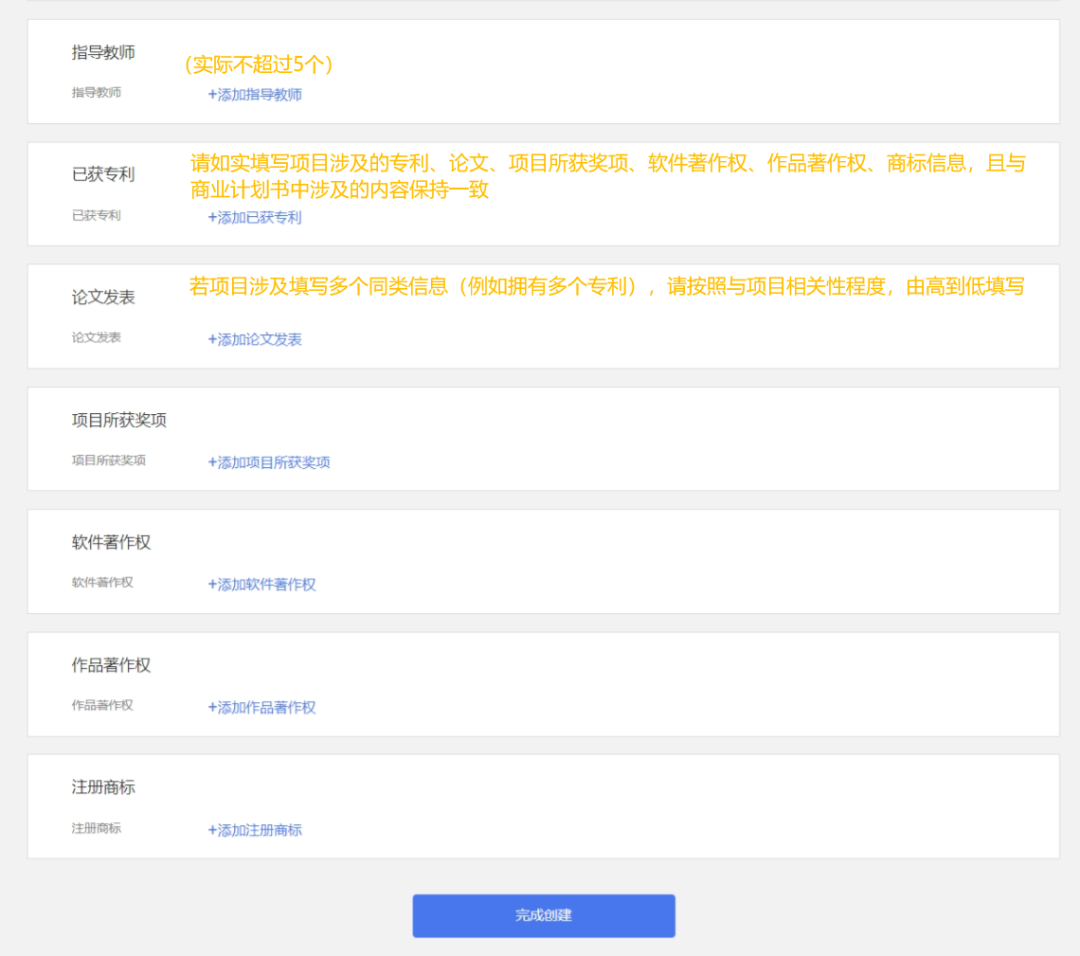Click the orange note starting with 若项目涉及

tap(606, 287)
